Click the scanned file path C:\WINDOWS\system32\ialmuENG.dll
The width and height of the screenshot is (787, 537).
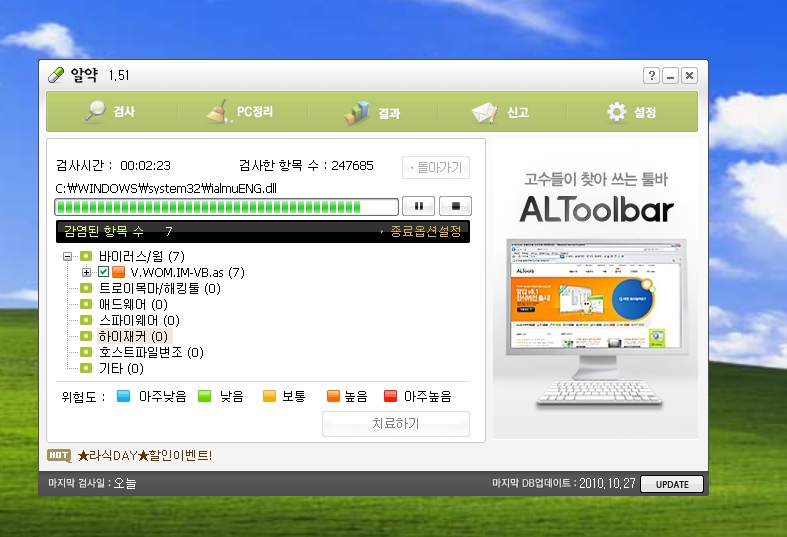pyautogui.click(x=166, y=189)
